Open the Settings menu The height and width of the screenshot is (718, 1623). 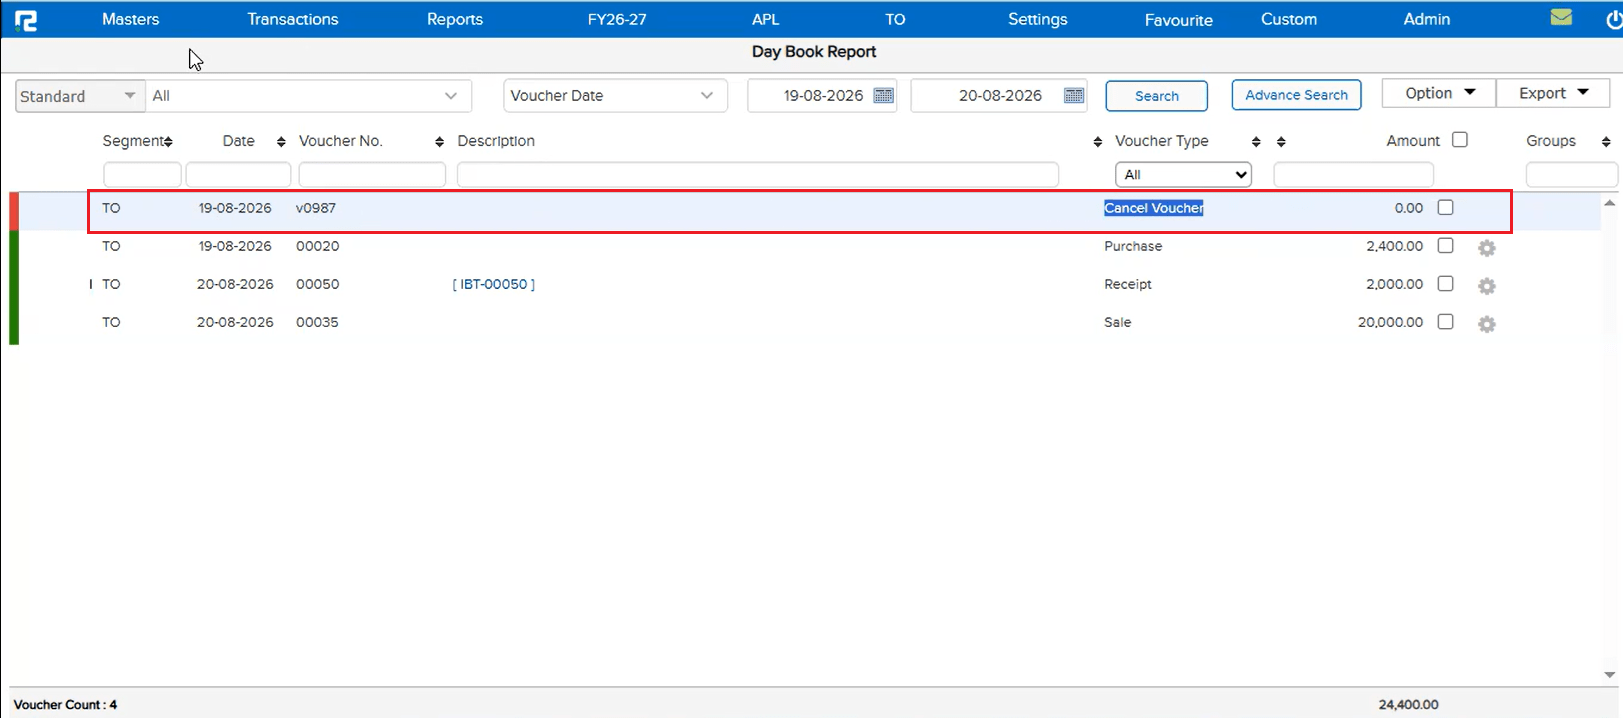(1037, 19)
